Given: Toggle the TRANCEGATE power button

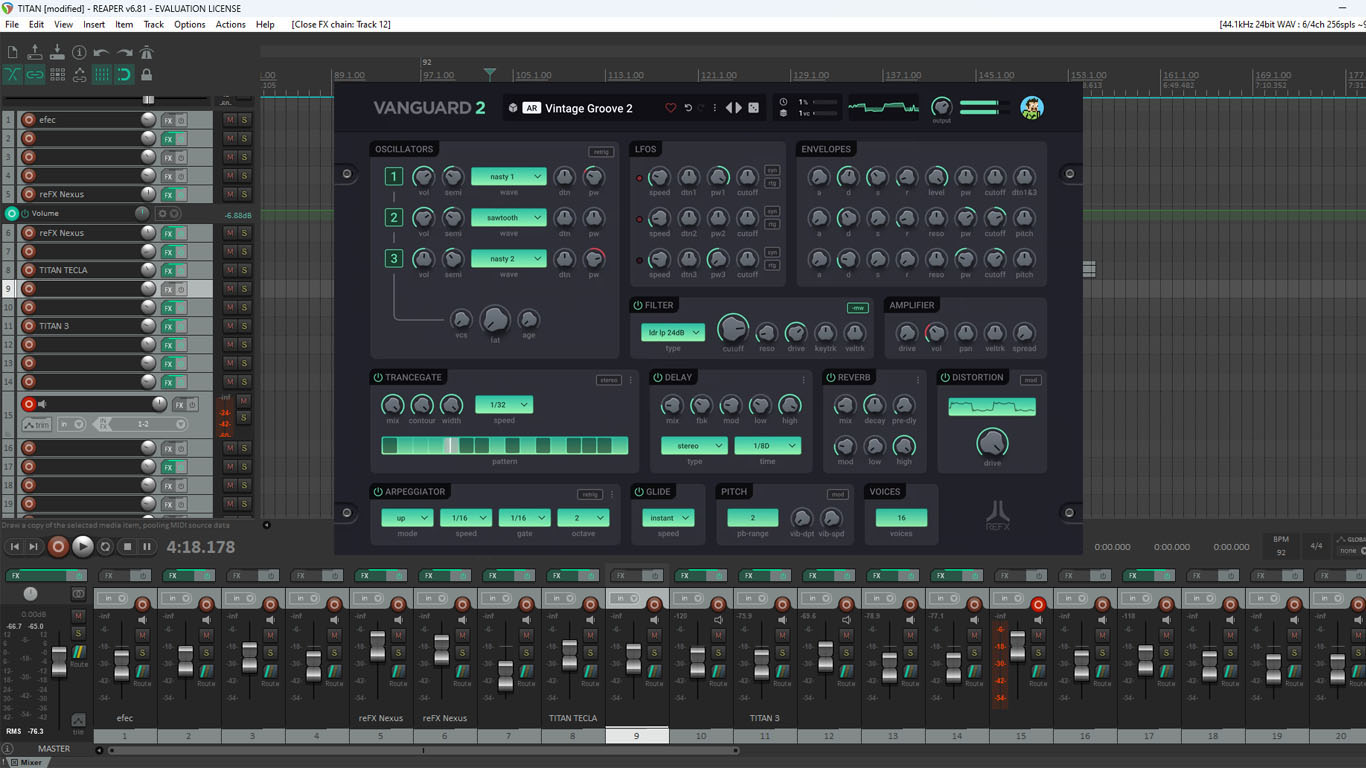Looking at the screenshot, I should [378, 377].
